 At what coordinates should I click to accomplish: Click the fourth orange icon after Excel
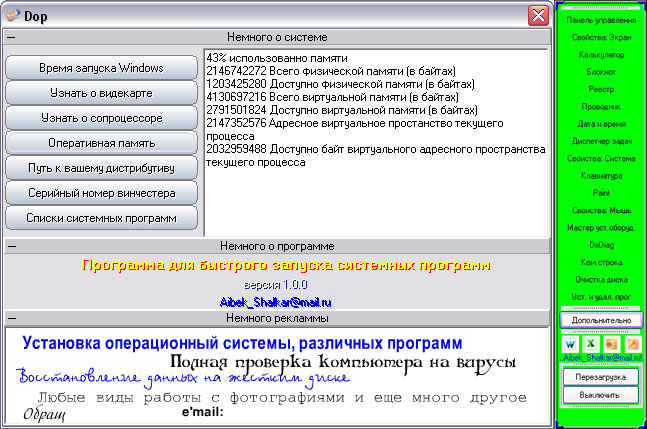click(x=632, y=344)
